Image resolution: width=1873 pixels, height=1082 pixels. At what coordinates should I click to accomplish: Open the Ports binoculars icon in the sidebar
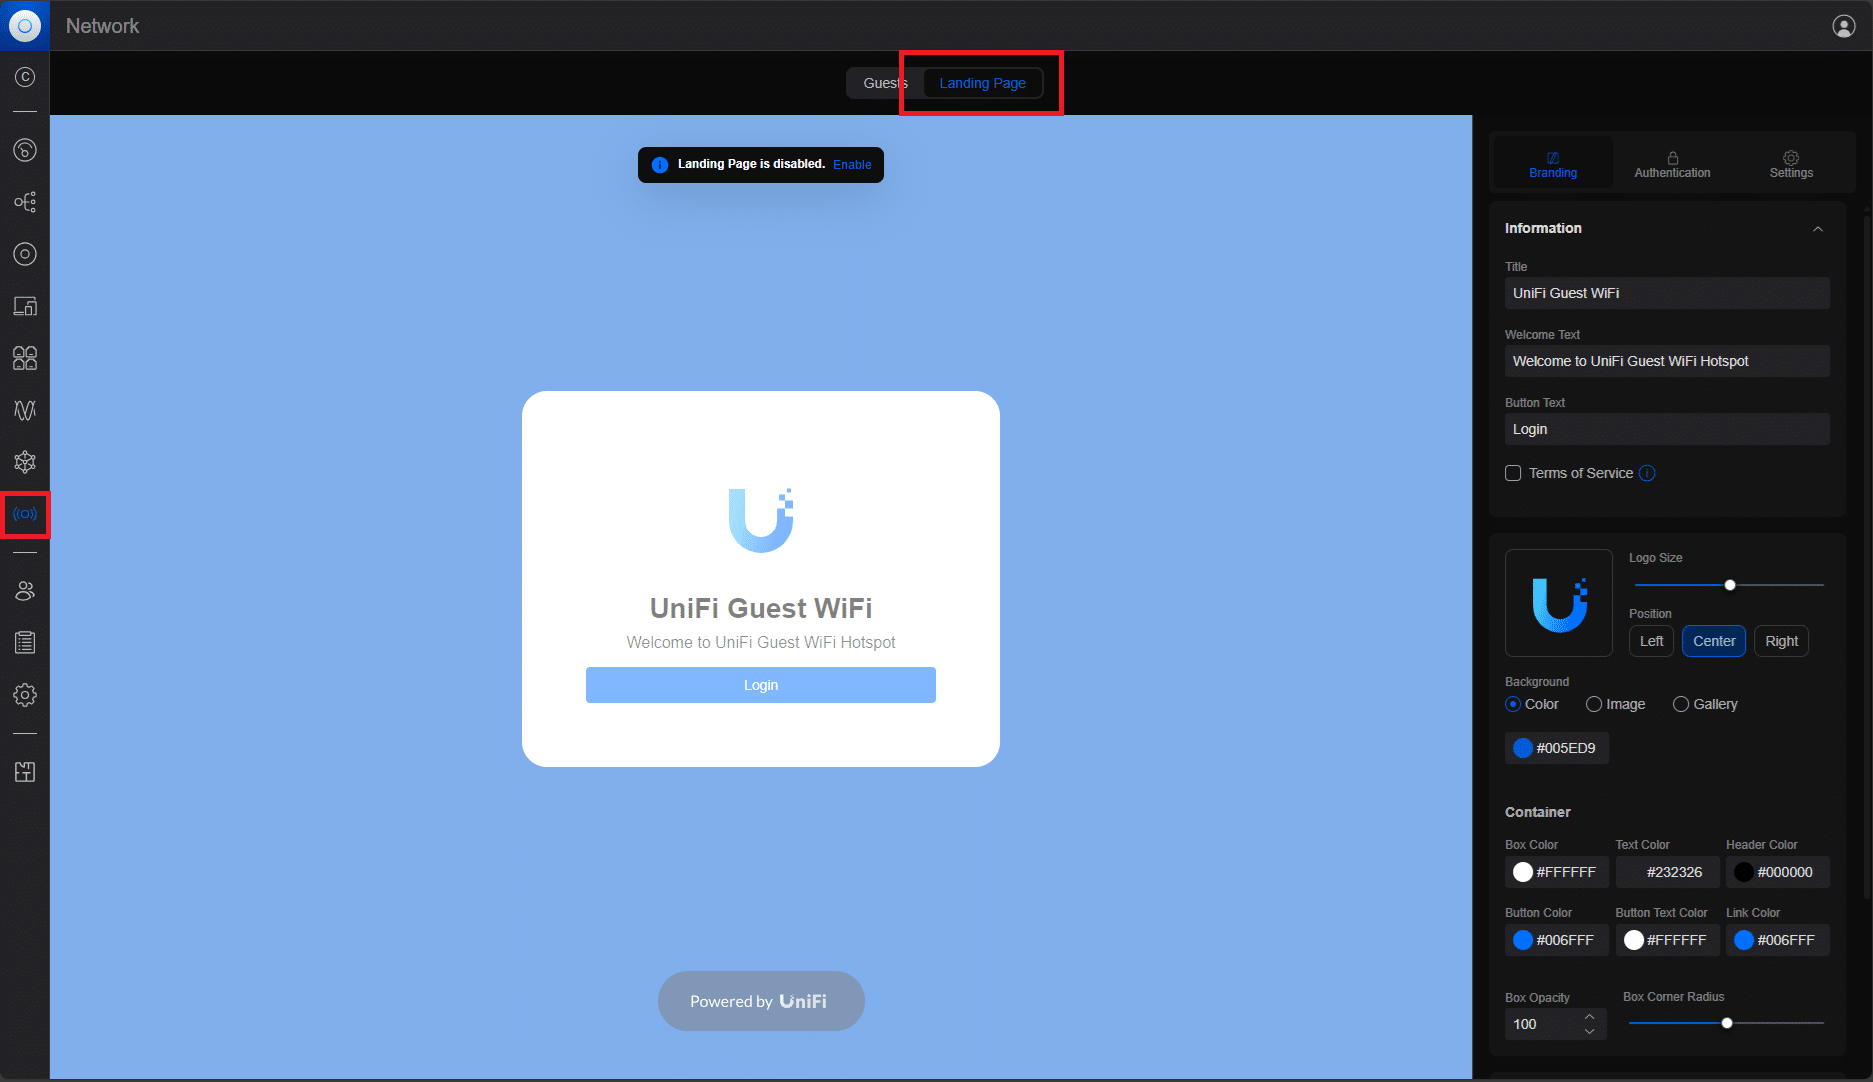click(x=25, y=358)
